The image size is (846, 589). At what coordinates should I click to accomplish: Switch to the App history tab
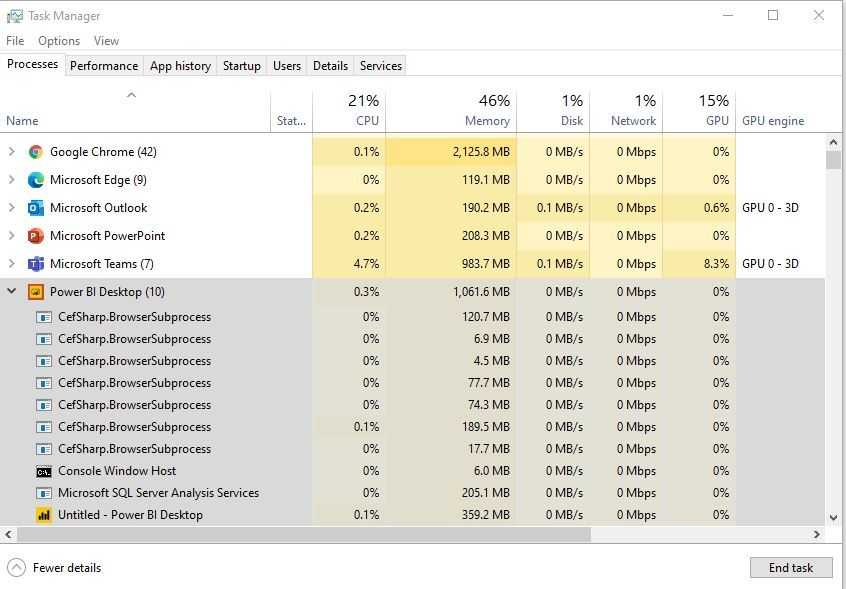180,66
